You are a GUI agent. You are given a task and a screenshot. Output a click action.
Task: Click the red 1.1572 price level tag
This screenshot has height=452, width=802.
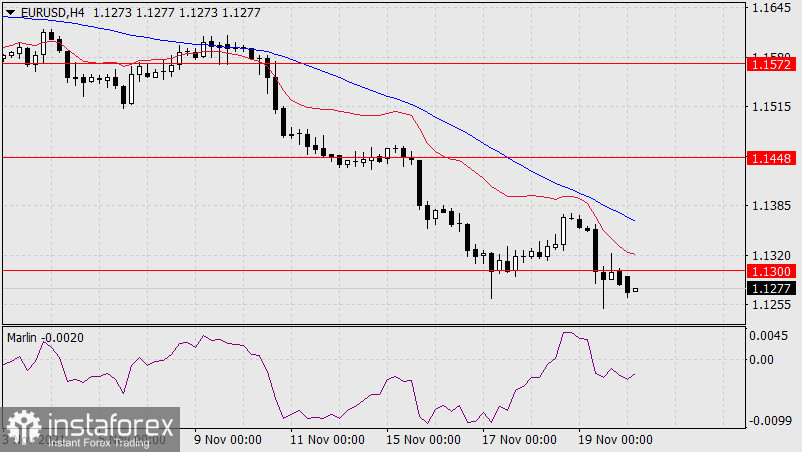pyautogui.click(x=770, y=63)
